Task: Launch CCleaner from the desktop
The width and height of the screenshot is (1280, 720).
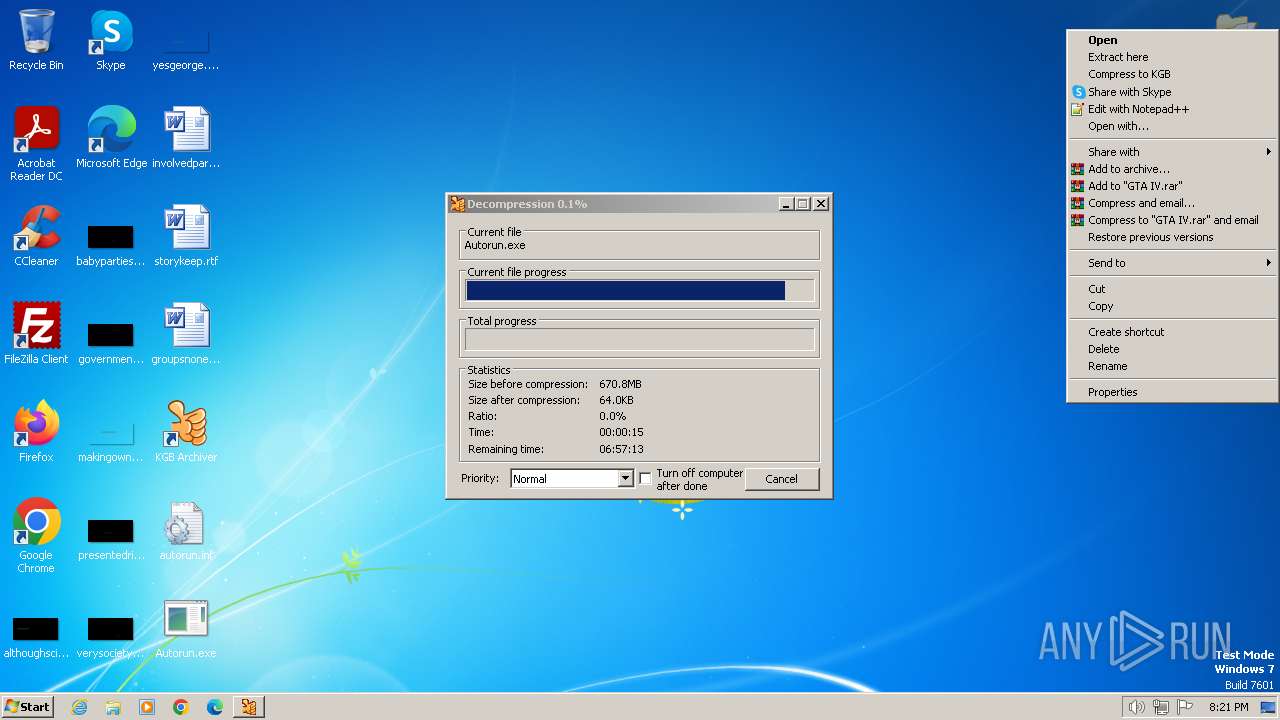Action: click(36, 235)
